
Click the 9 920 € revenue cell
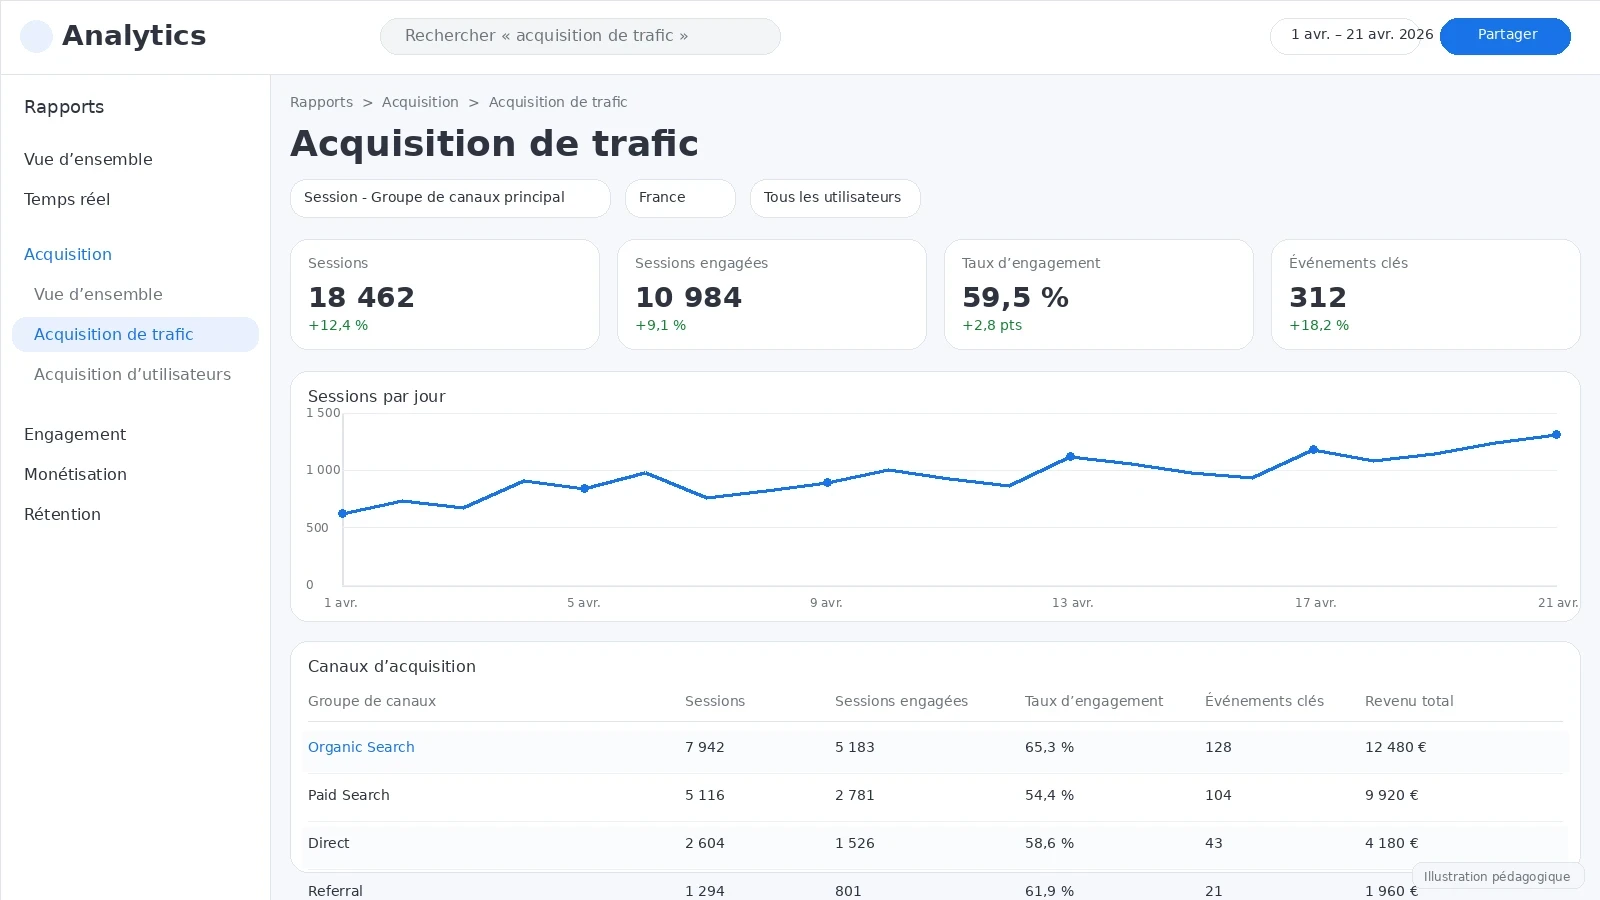[1392, 795]
